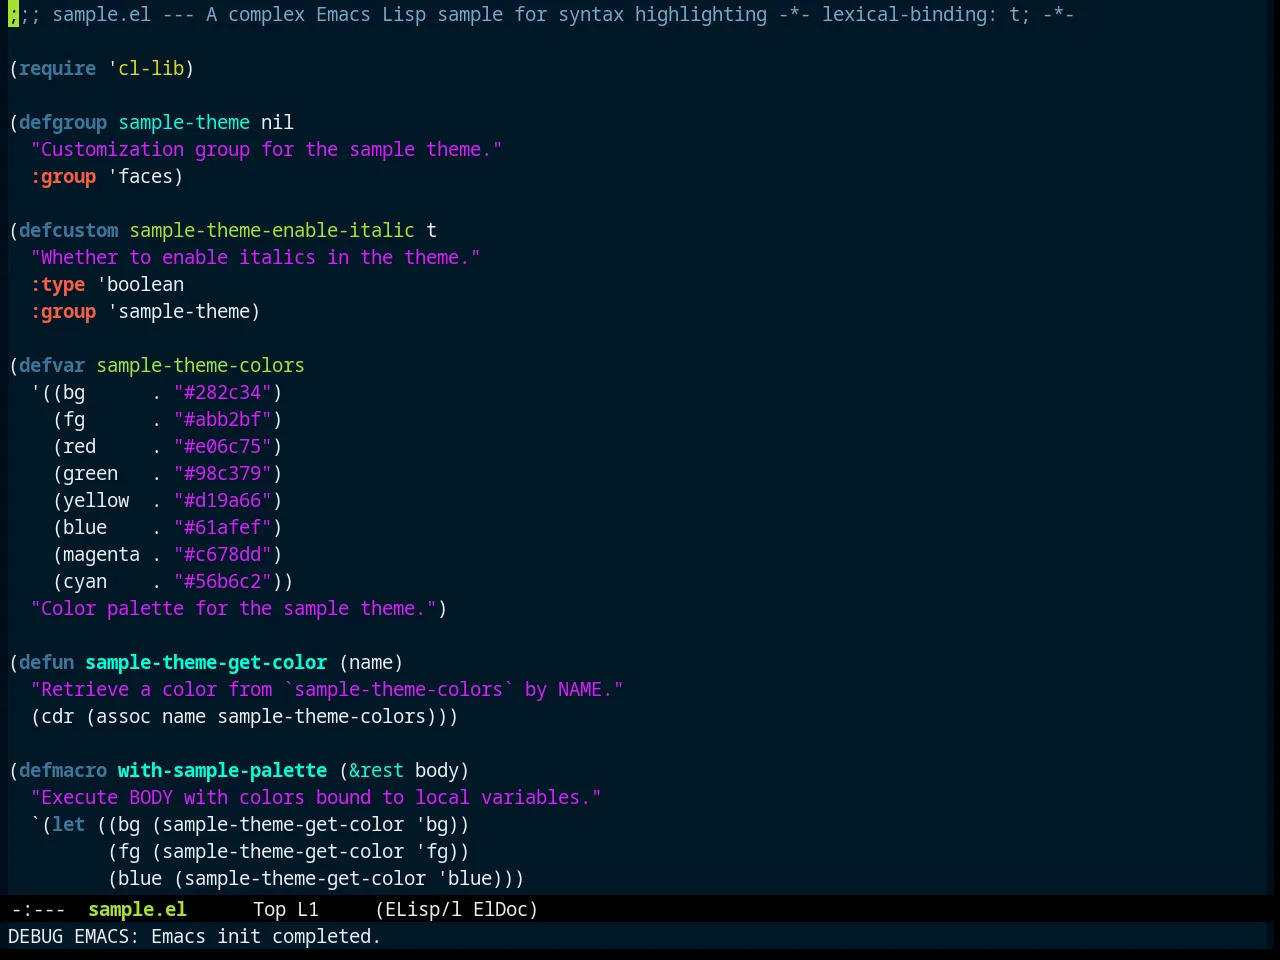Click the magenta key in the color alist
The width and height of the screenshot is (1280, 960).
click(101, 554)
